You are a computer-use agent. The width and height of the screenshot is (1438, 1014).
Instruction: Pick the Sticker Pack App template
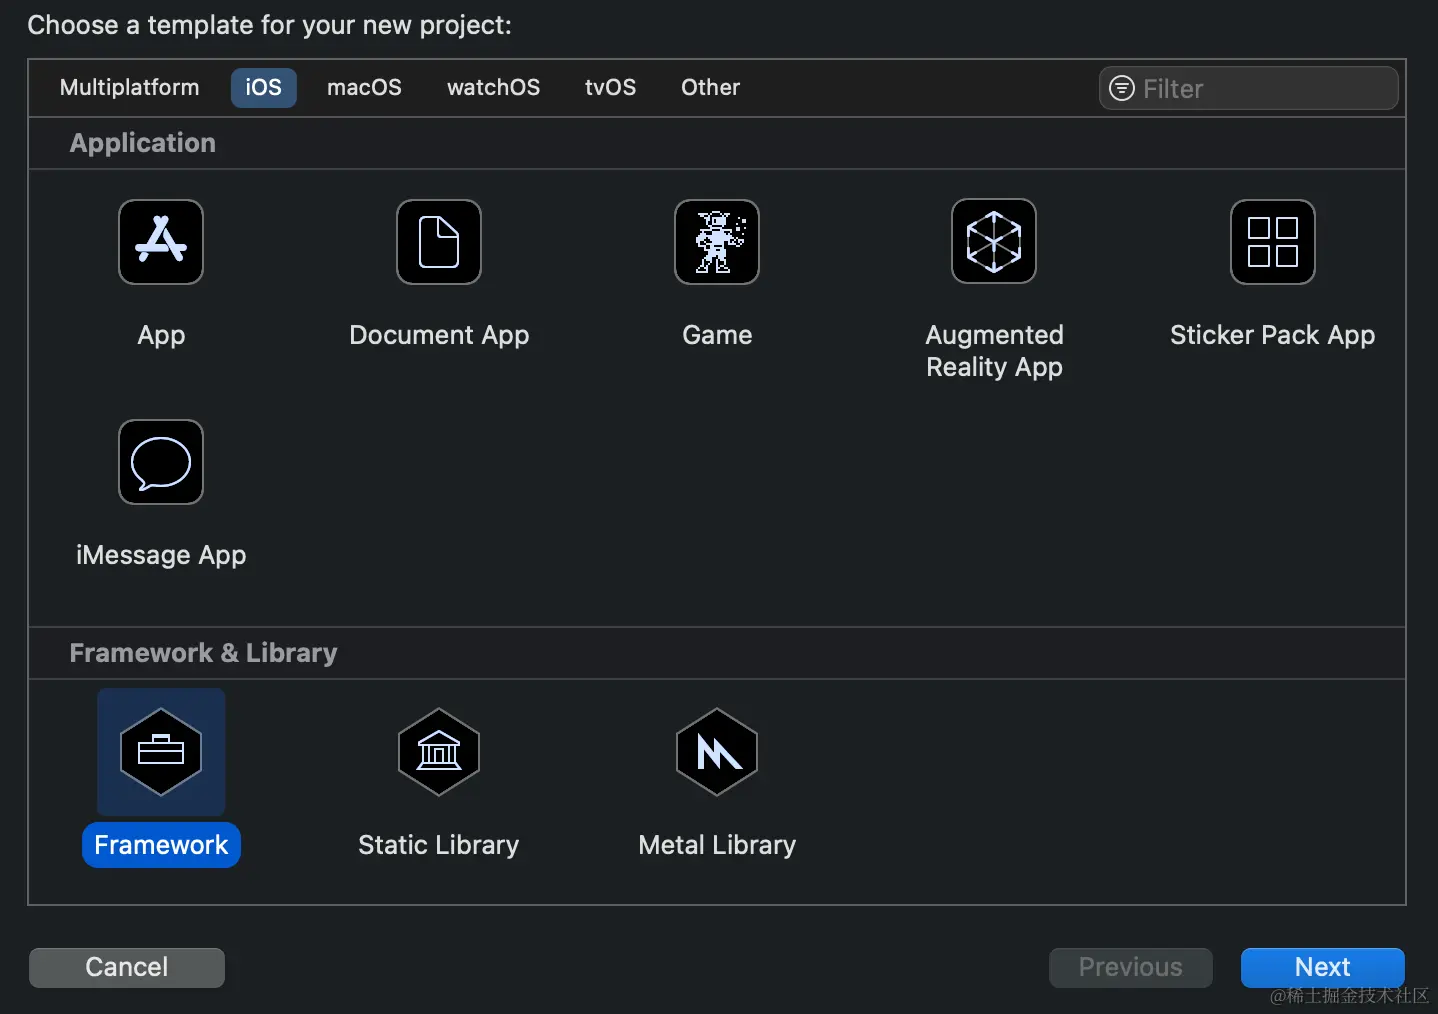pos(1271,242)
